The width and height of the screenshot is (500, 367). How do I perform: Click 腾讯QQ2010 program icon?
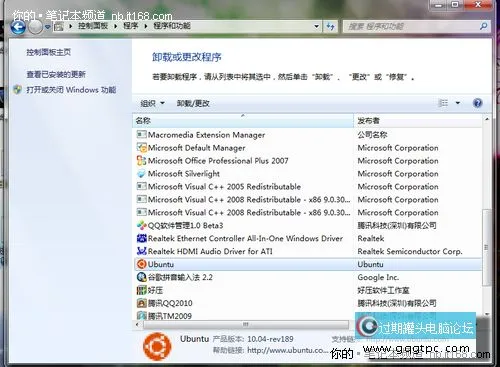pyautogui.click(x=141, y=303)
